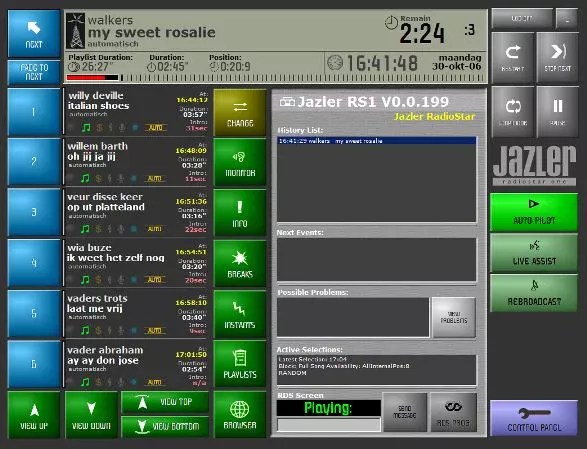Image resolution: width=587 pixels, height=449 pixels.
Task: Open the RDS Prog button
Action: 453,412
